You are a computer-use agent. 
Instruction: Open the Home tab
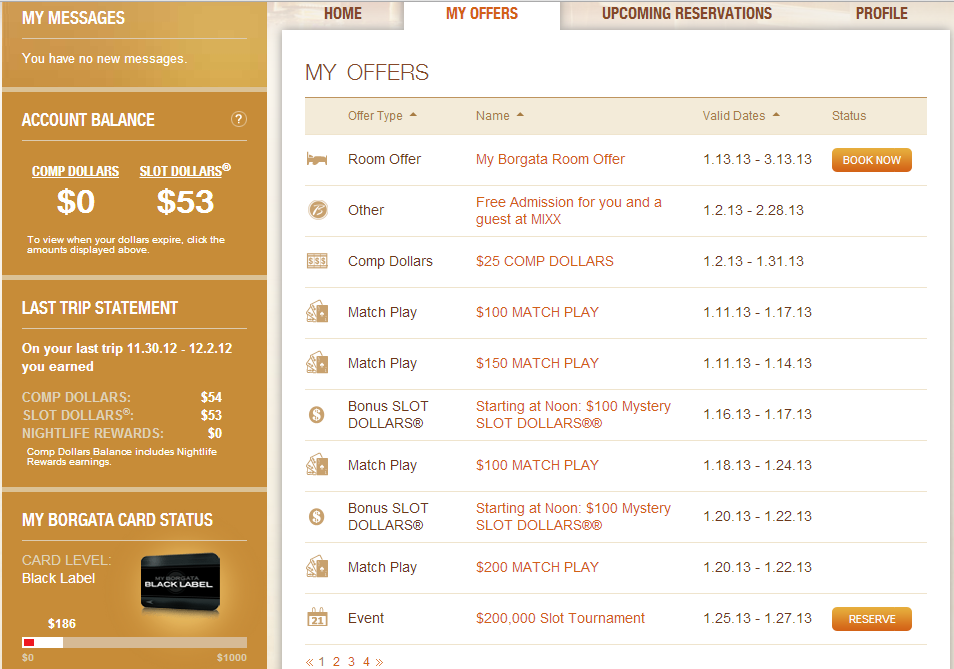tap(343, 13)
